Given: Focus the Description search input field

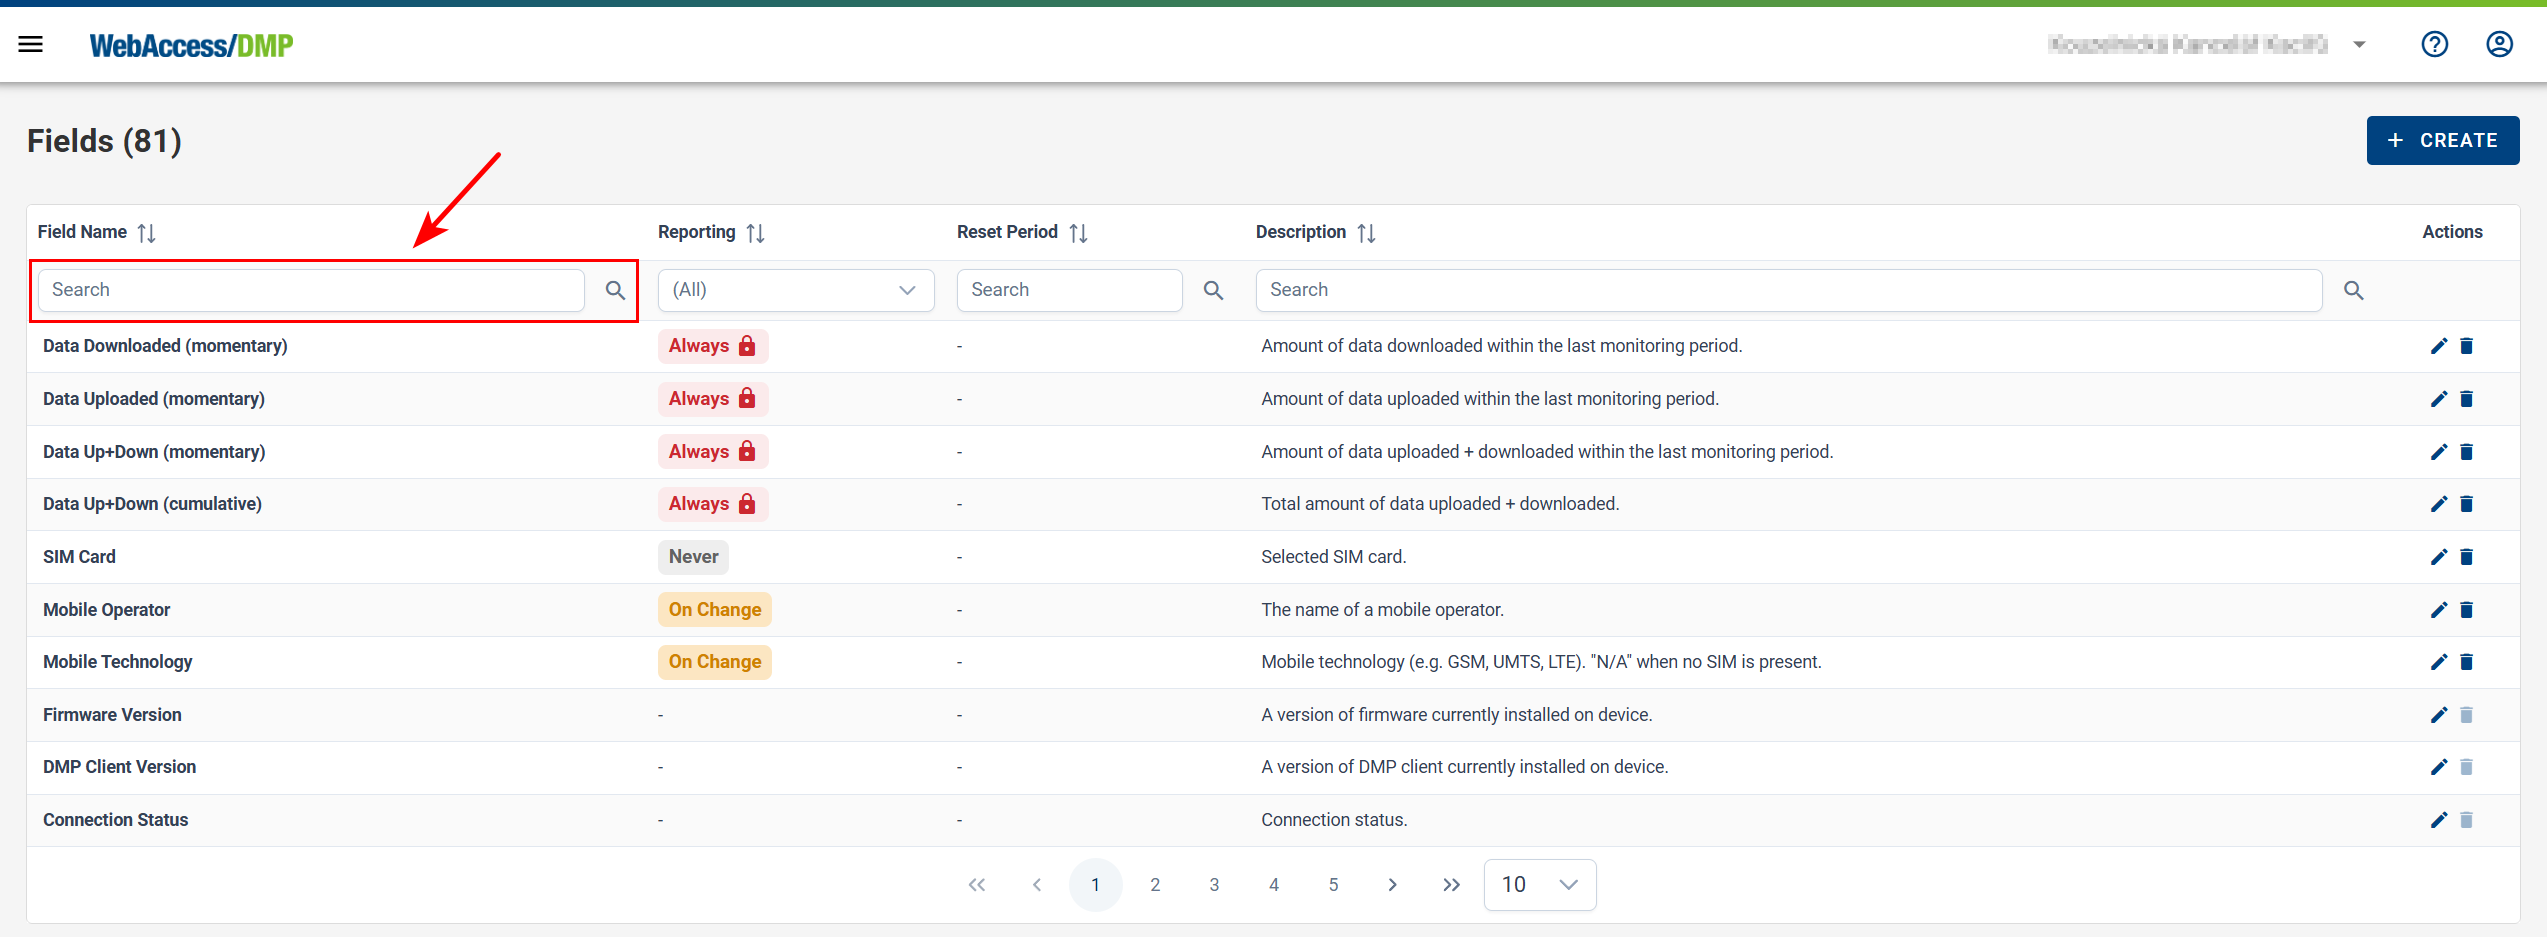Looking at the screenshot, I should pos(1788,290).
